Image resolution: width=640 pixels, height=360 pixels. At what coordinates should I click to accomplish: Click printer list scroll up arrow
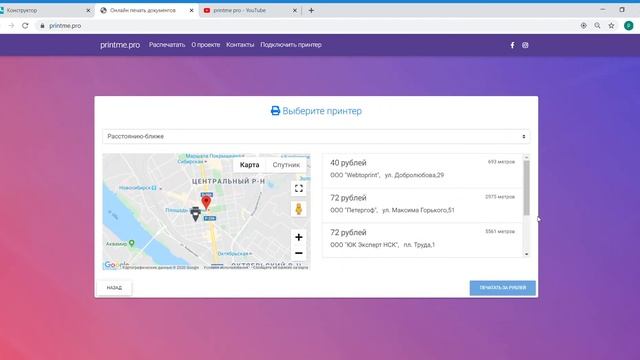[527, 157]
